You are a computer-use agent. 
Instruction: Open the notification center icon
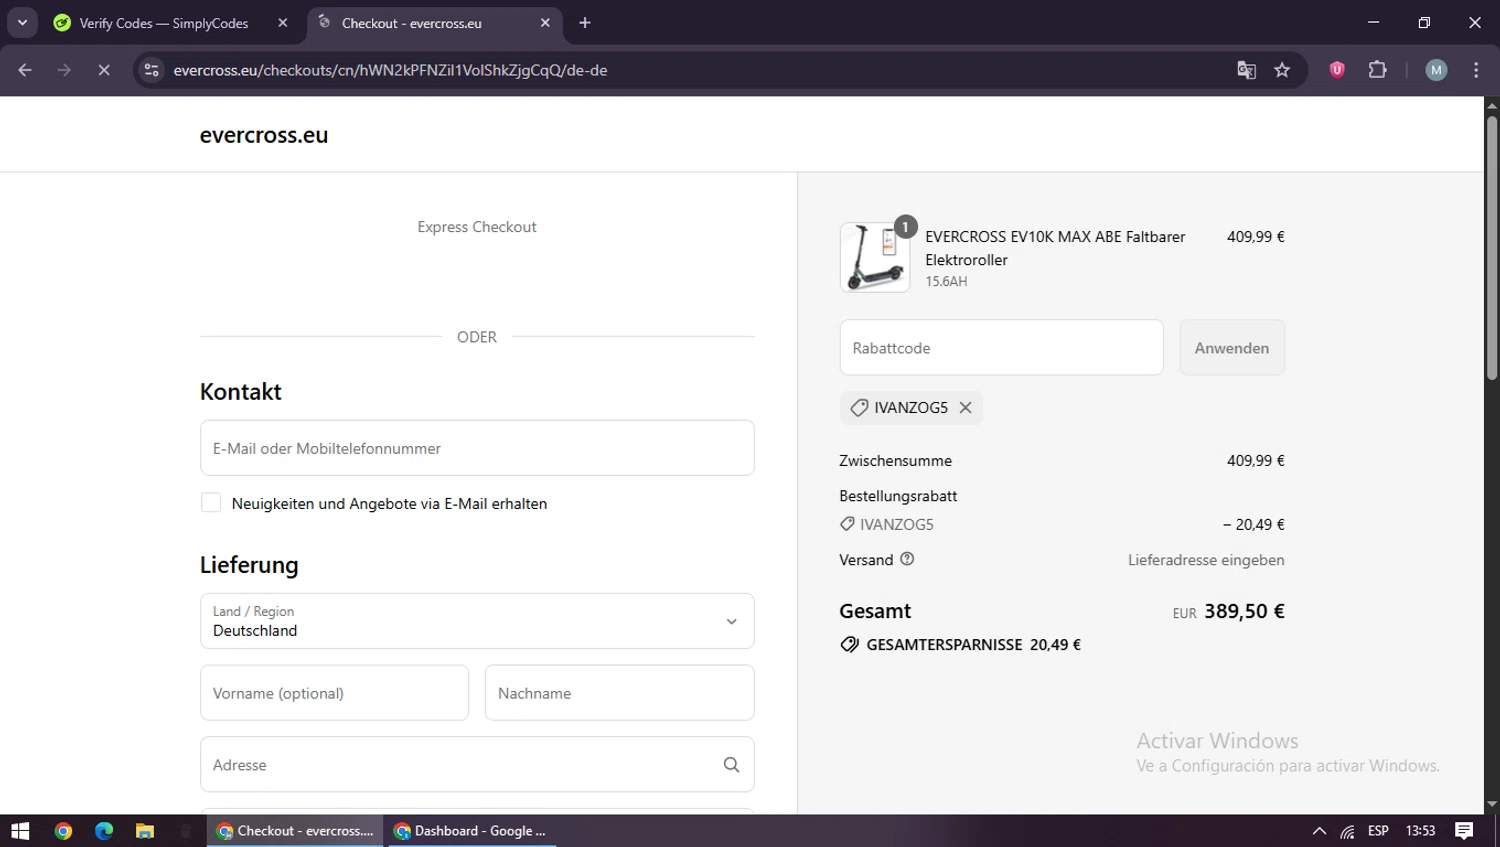coord(1464,831)
